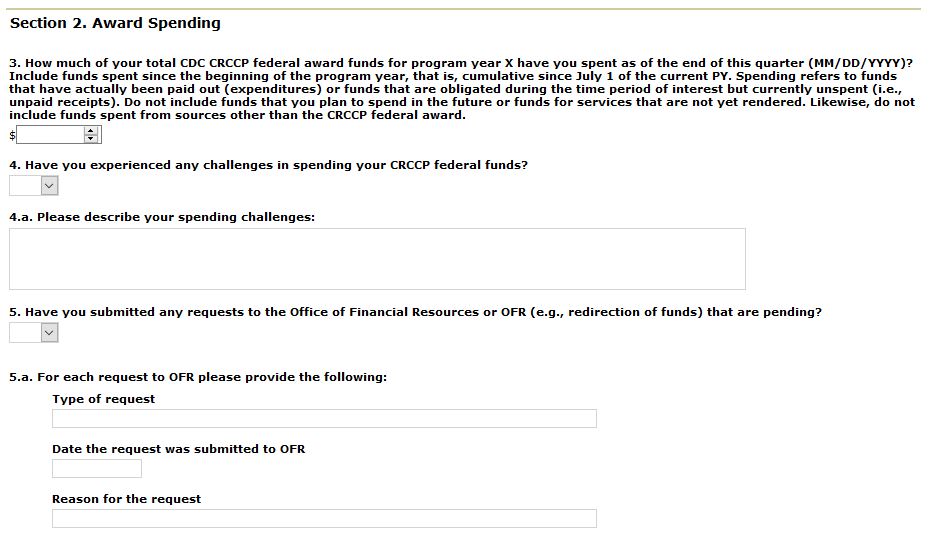Image resolution: width=929 pixels, height=558 pixels.
Task: Click the Type of request text box
Action: pos(324,418)
